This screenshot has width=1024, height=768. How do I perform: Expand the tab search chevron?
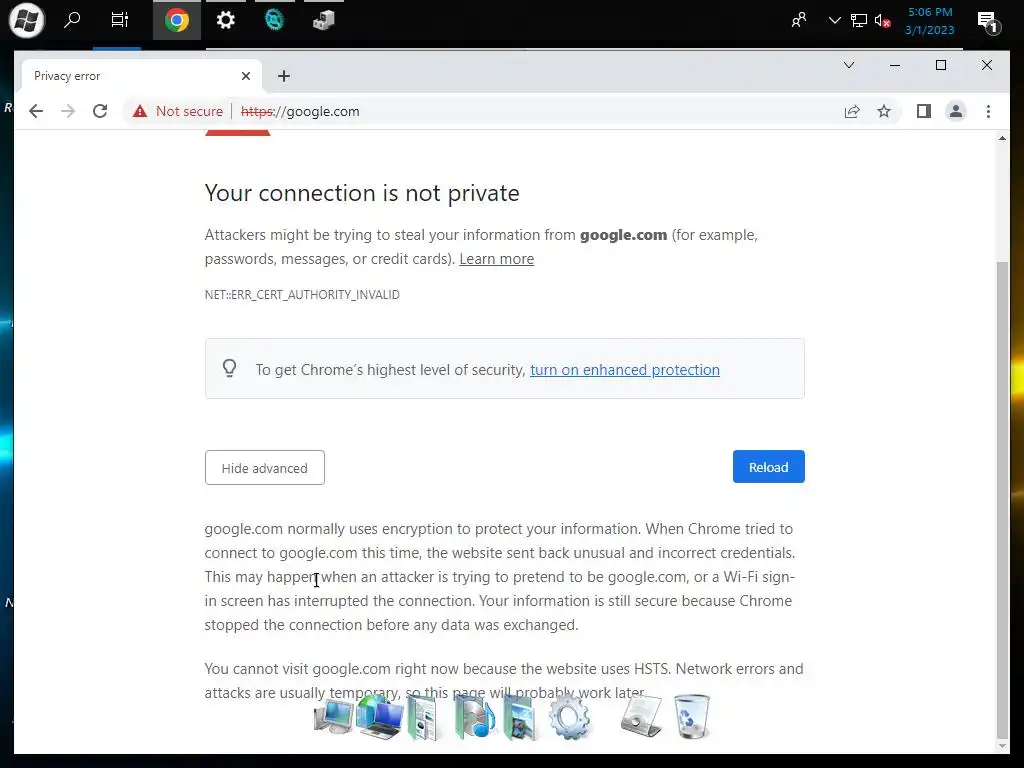848,65
